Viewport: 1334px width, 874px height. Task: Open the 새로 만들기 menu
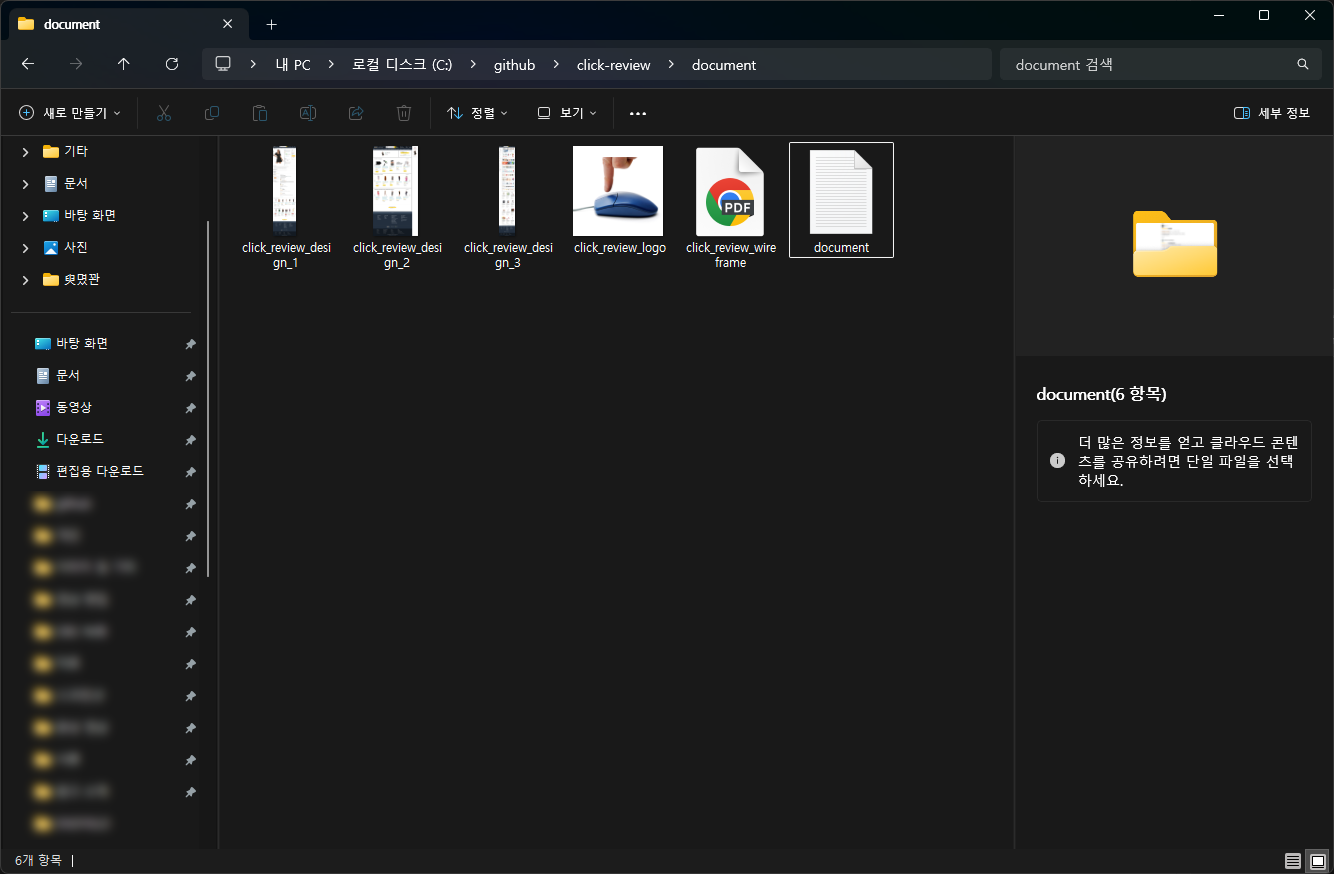point(70,113)
